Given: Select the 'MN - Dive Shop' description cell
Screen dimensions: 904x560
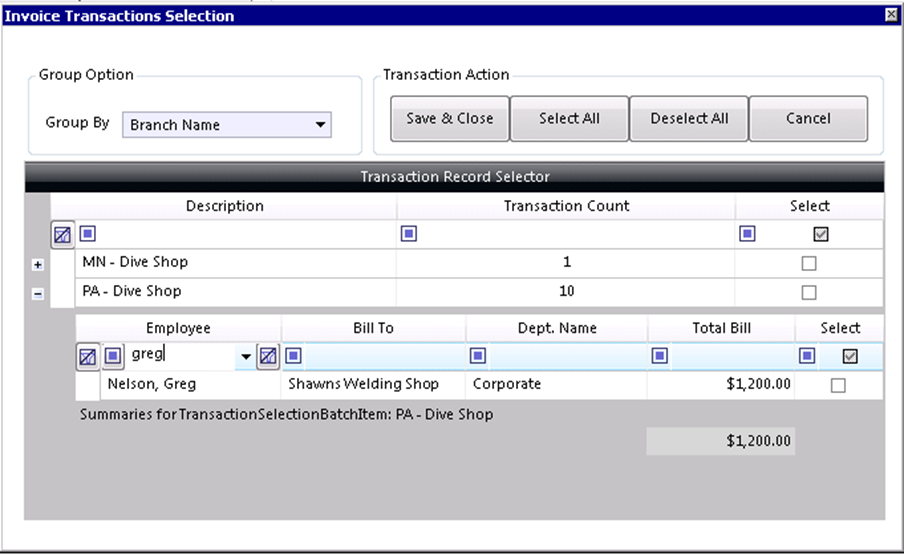Looking at the screenshot, I should [236, 263].
